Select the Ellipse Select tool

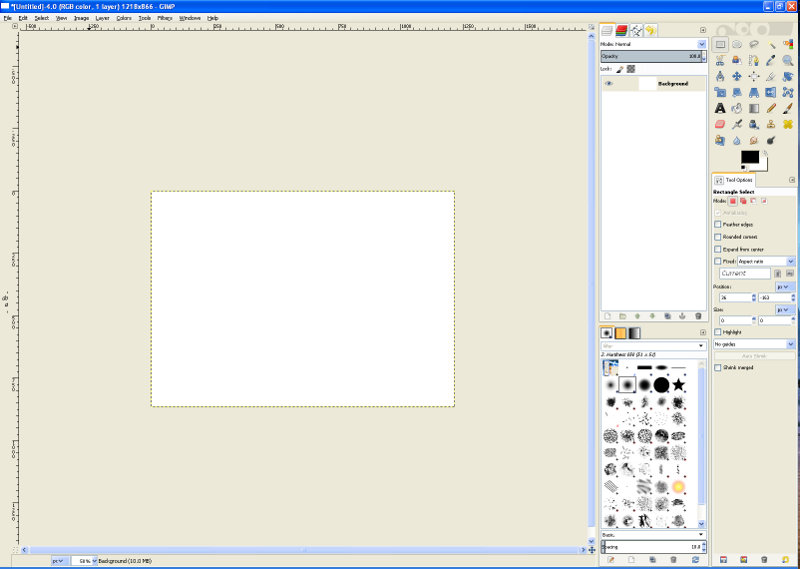point(737,44)
